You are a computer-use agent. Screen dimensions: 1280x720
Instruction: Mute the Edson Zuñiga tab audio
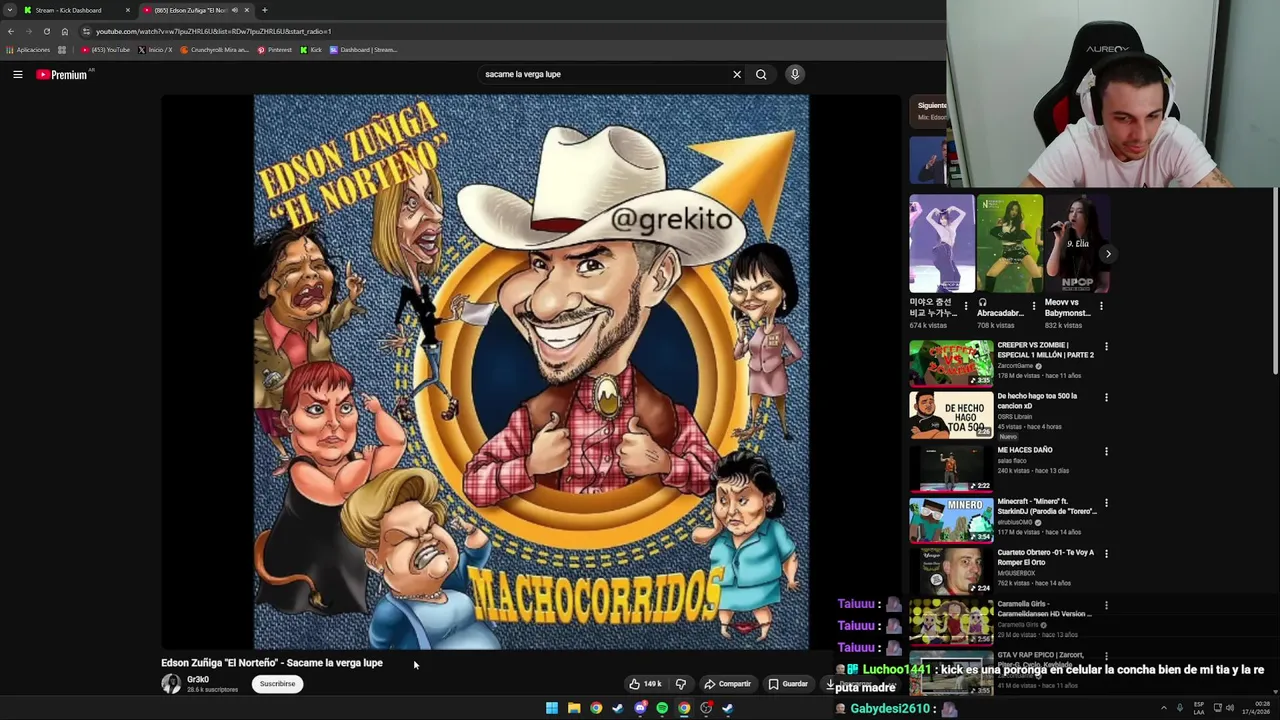pyautogui.click(x=235, y=10)
